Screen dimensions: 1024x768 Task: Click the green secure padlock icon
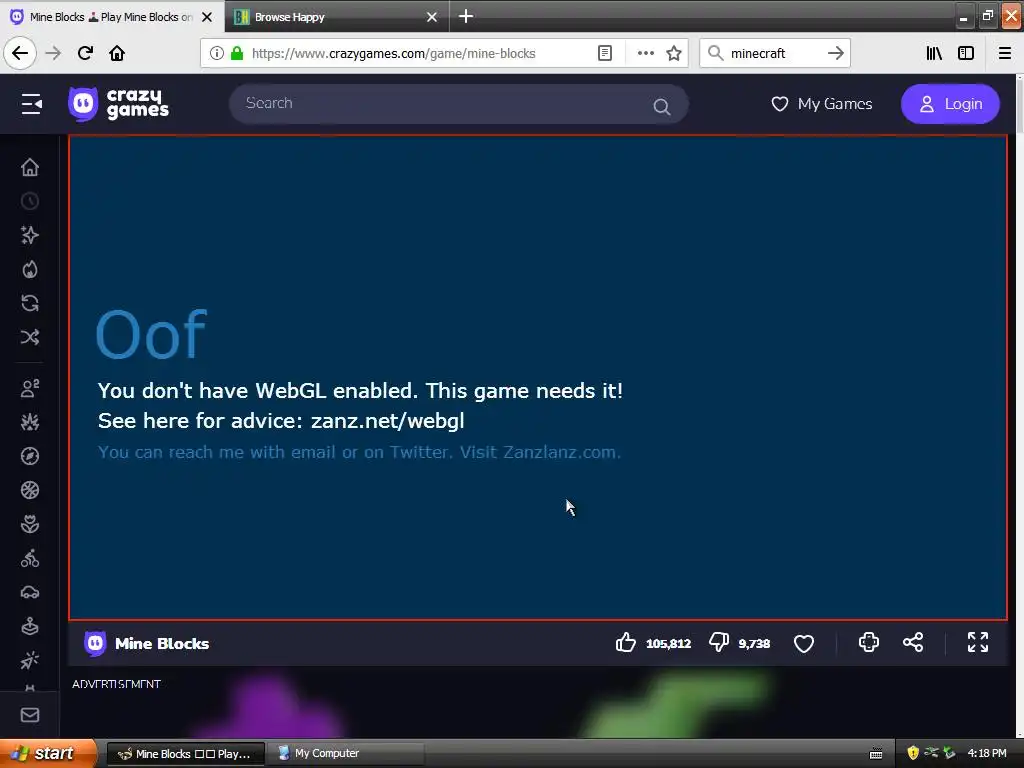click(237, 53)
